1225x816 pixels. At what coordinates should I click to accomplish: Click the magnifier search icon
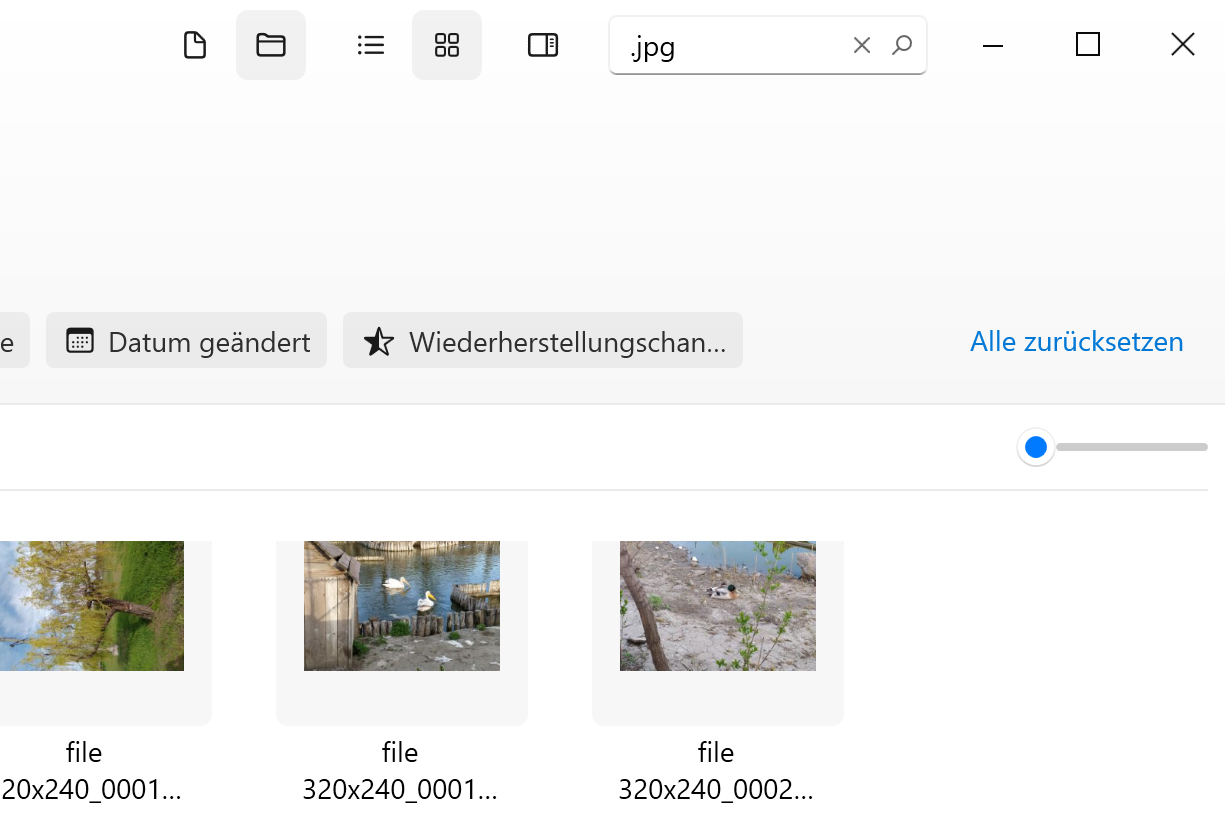coord(902,45)
